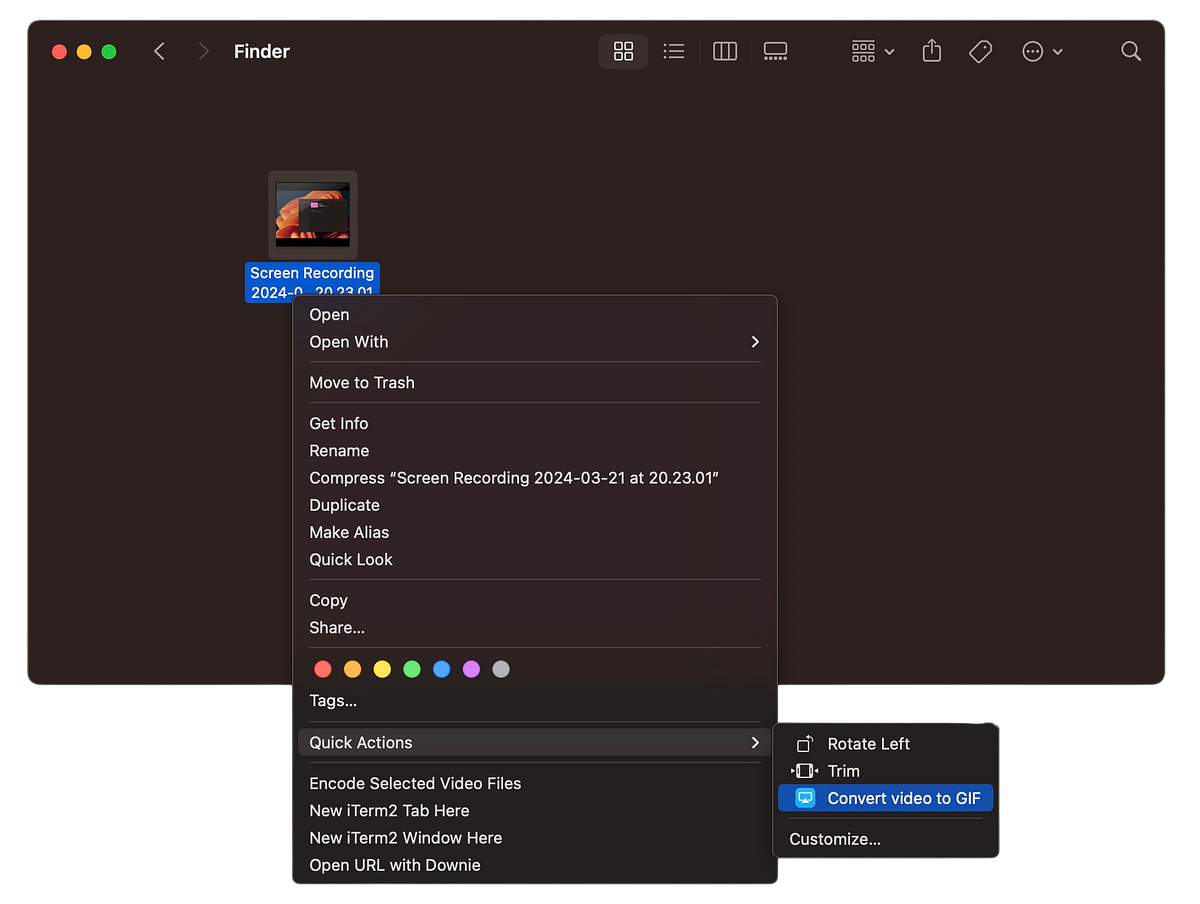Switch Finder to list view
This screenshot has height=904, width=1200.
pyautogui.click(x=674, y=51)
